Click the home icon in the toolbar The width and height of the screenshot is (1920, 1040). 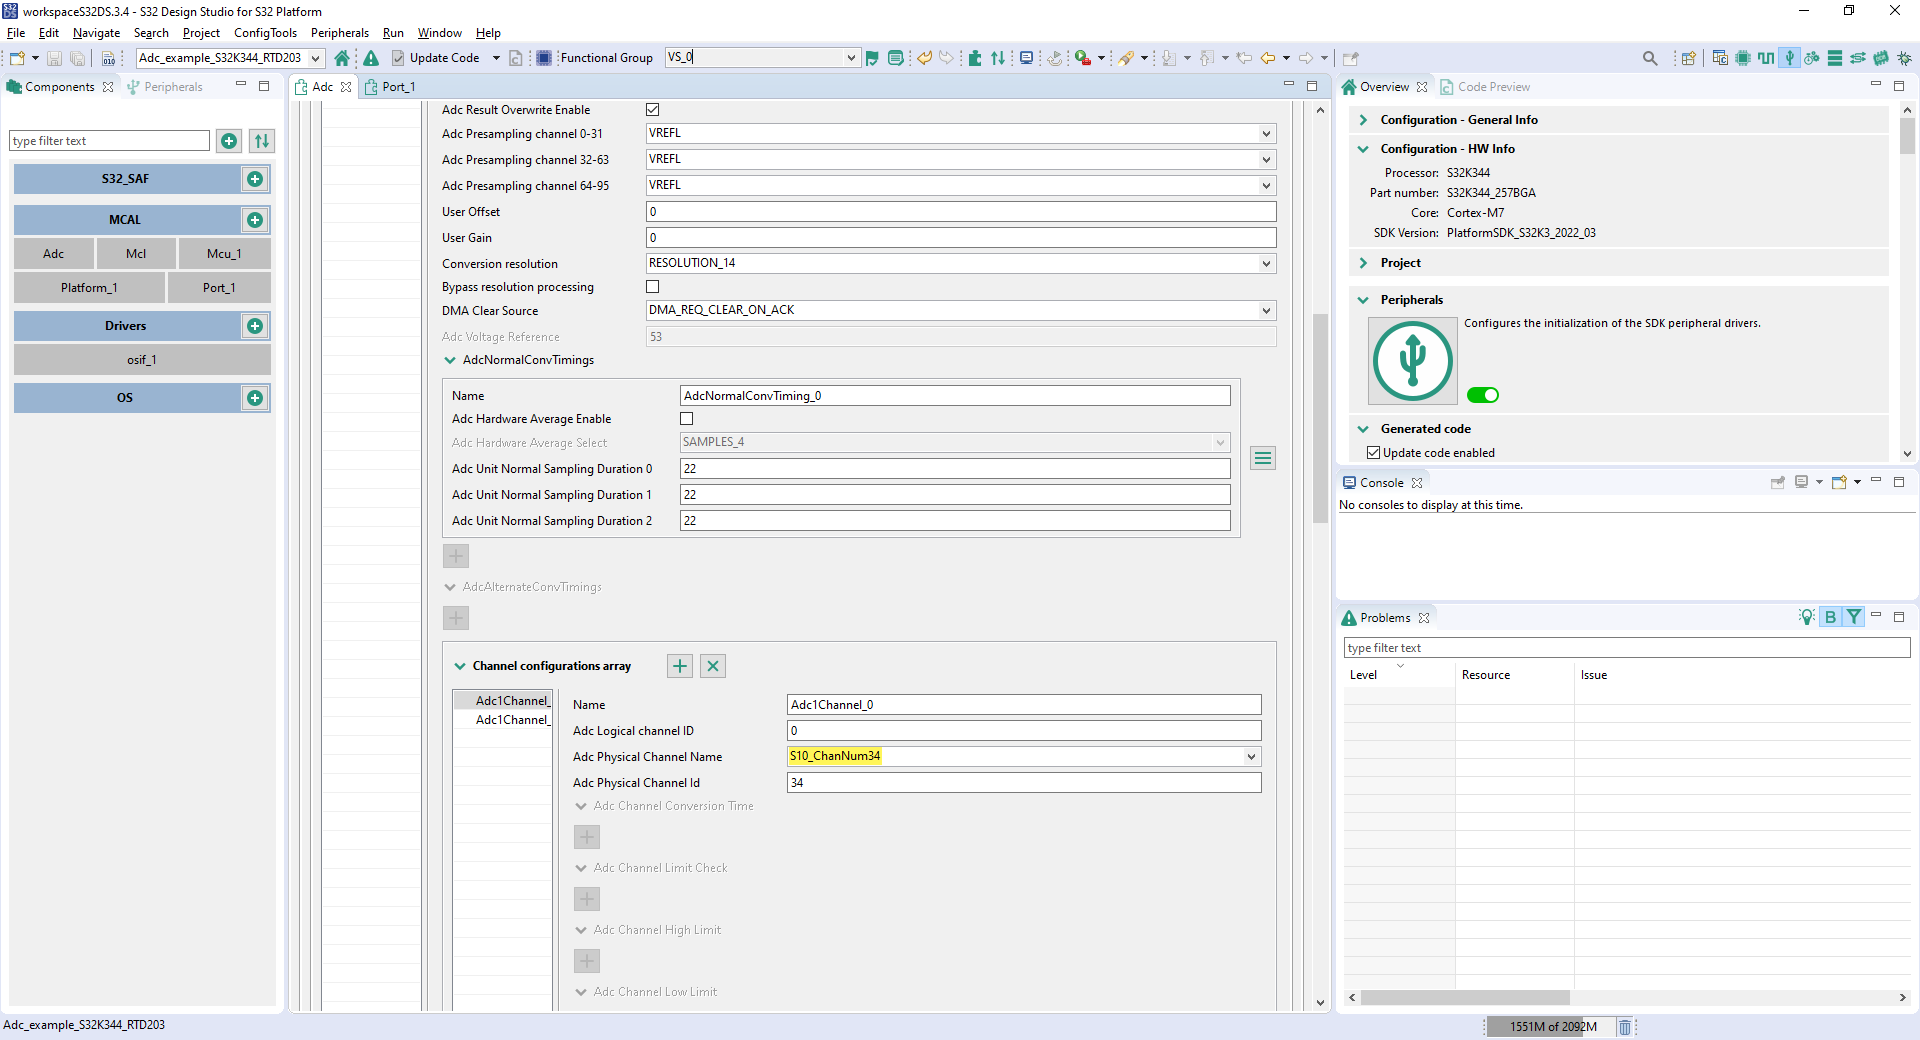pyautogui.click(x=342, y=58)
